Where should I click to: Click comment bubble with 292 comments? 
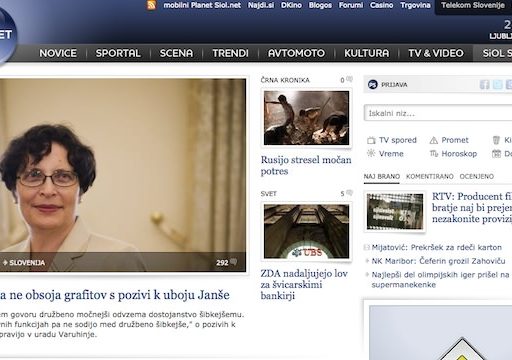[x=234, y=262]
